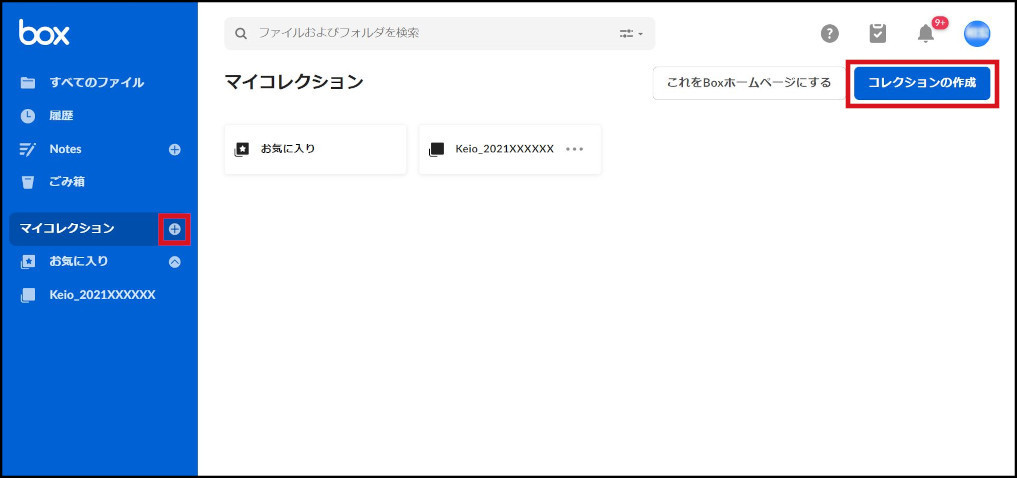Open the tasks clipboard icon
This screenshot has width=1017, height=478.
tap(877, 34)
